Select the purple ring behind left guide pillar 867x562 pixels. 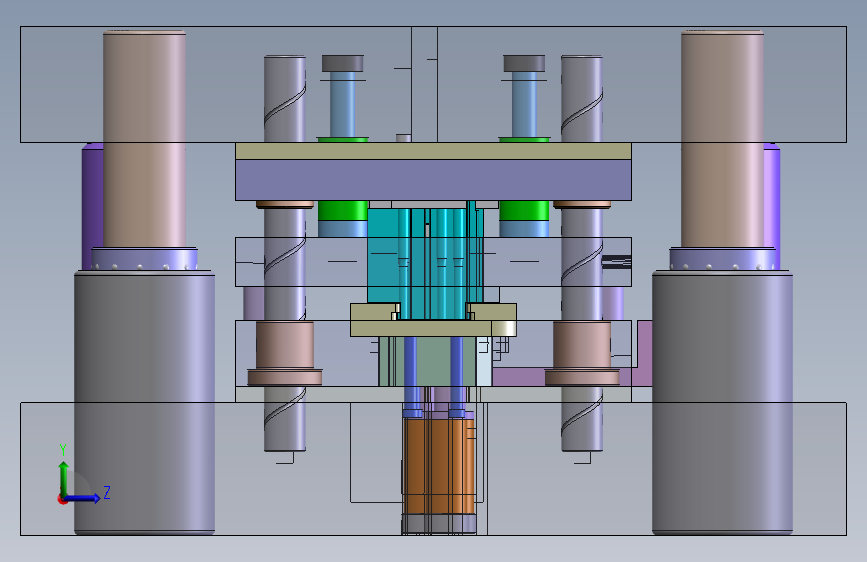click(92, 207)
